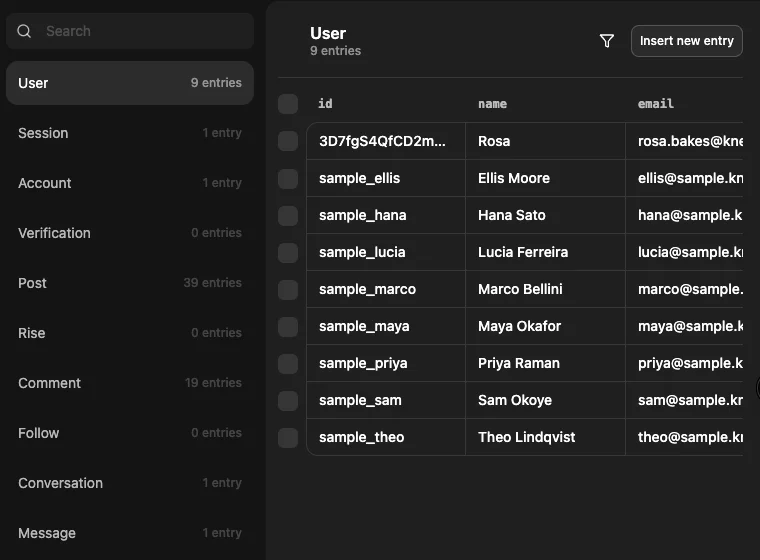Click the Sam Okoye name cell
Viewport: 760px width, 560px height.
tap(545, 400)
